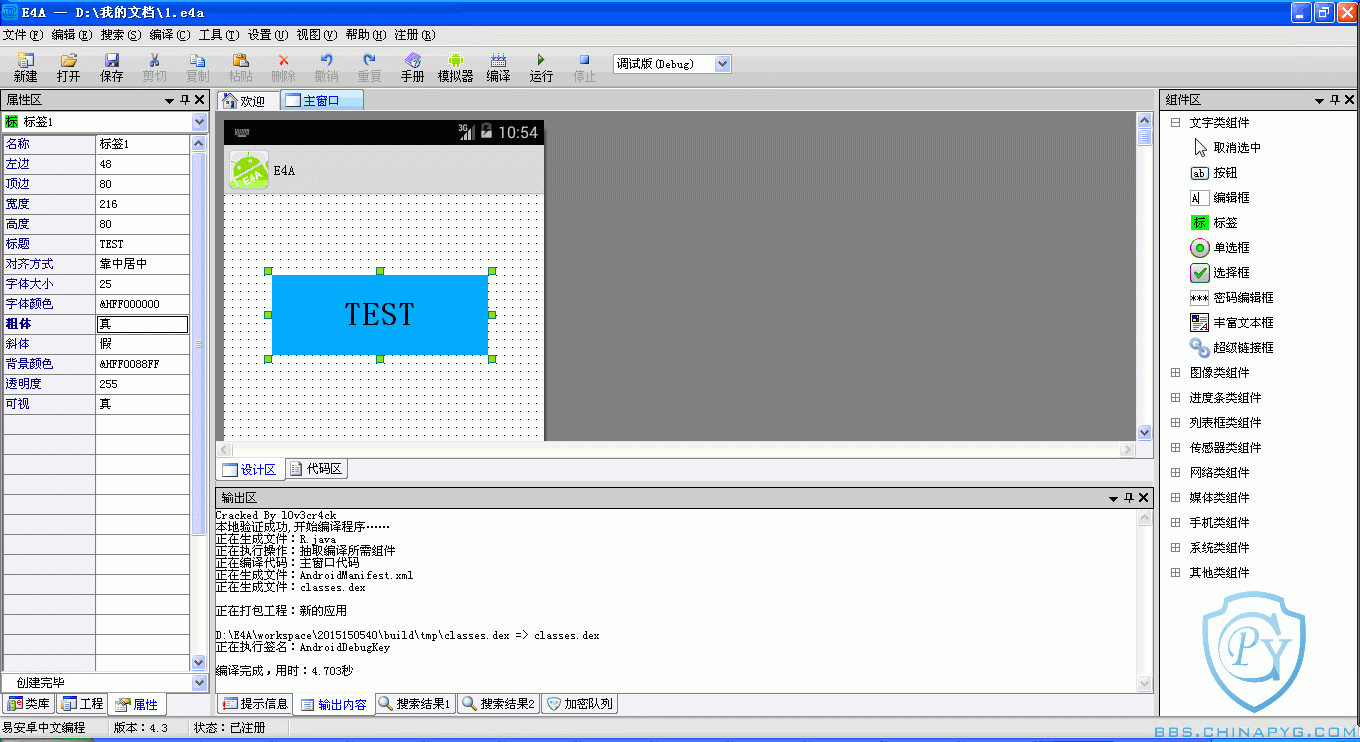
Task: Click the 复制 (Copy) toolbar icon
Action: (x=197, y=68)
